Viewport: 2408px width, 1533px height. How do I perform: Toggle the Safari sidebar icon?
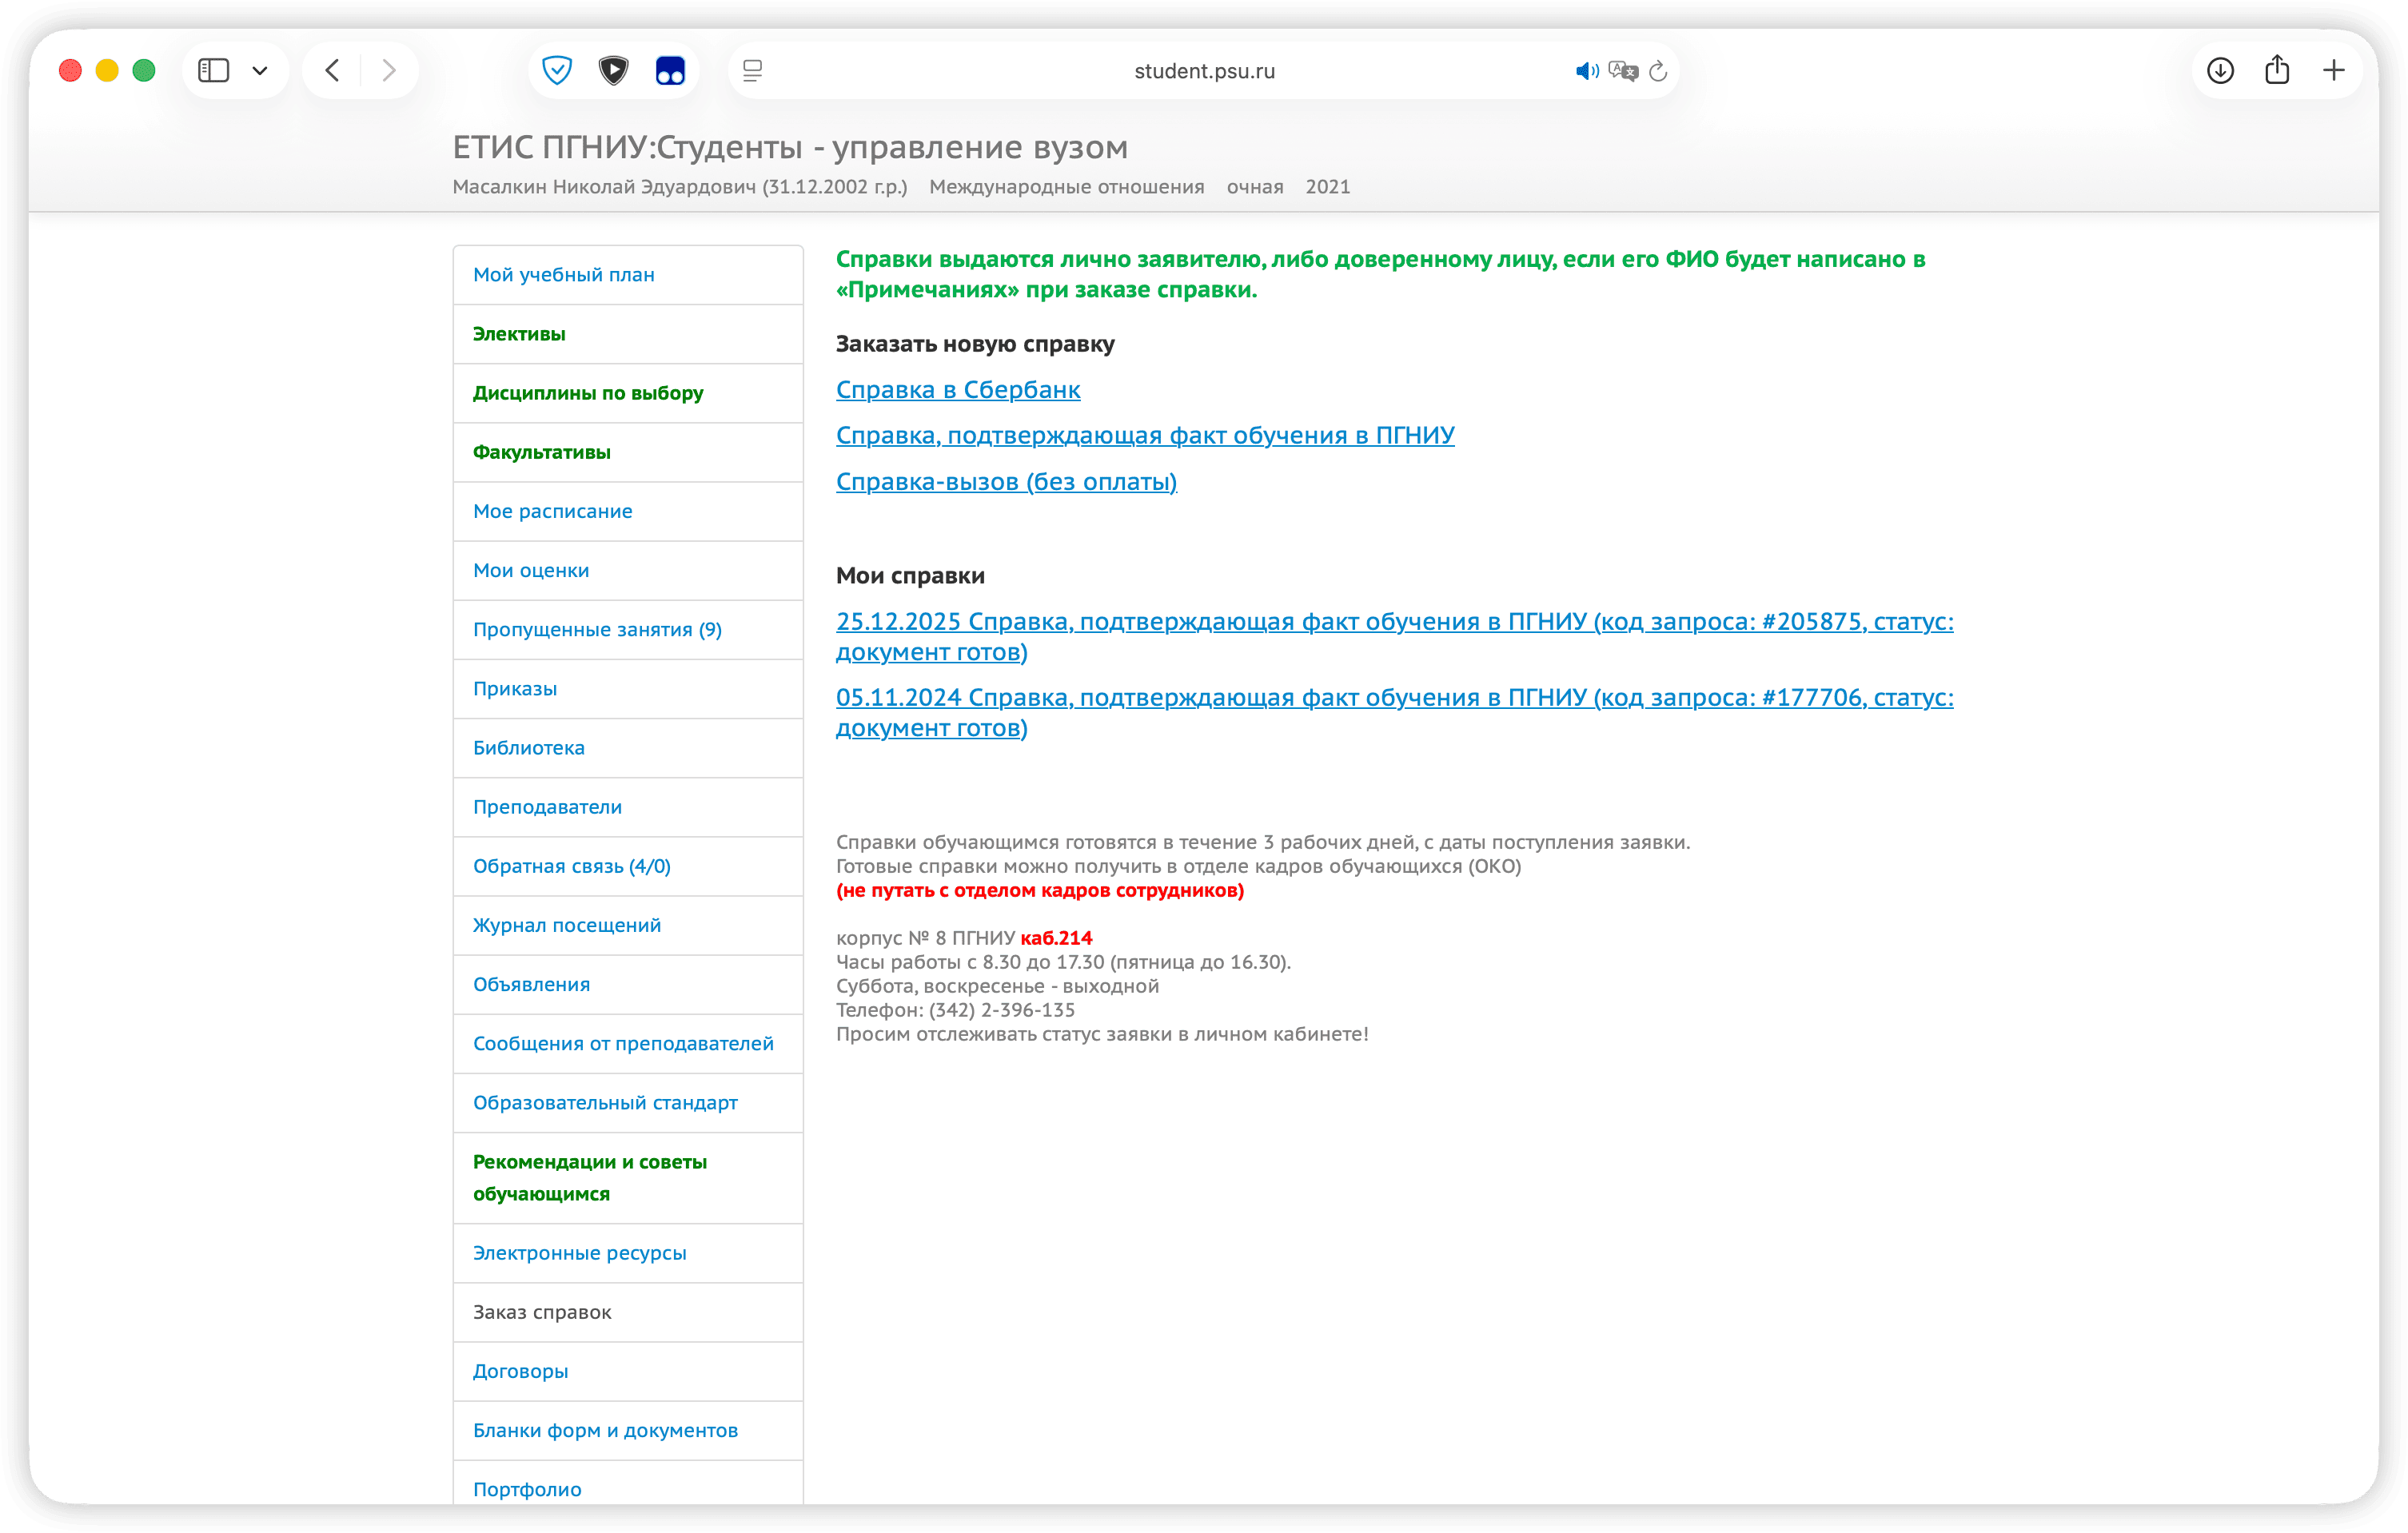click(213, 70)
